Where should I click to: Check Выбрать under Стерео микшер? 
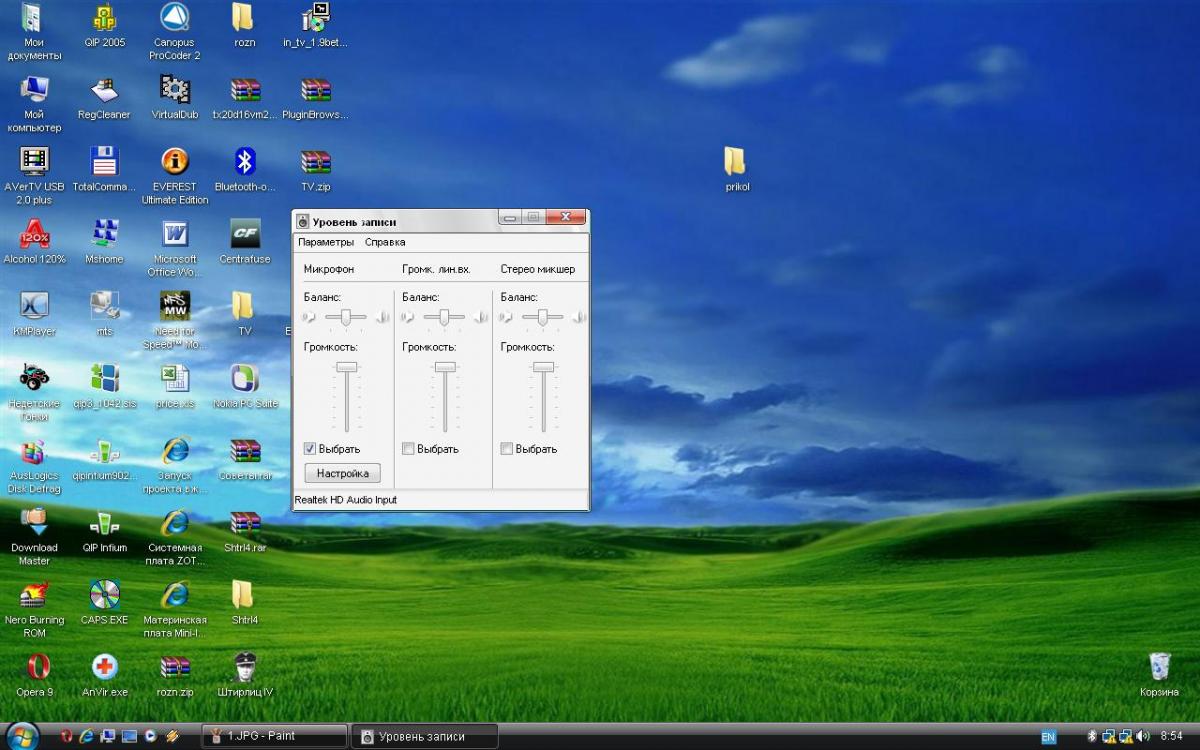click(x=507, y=449)
